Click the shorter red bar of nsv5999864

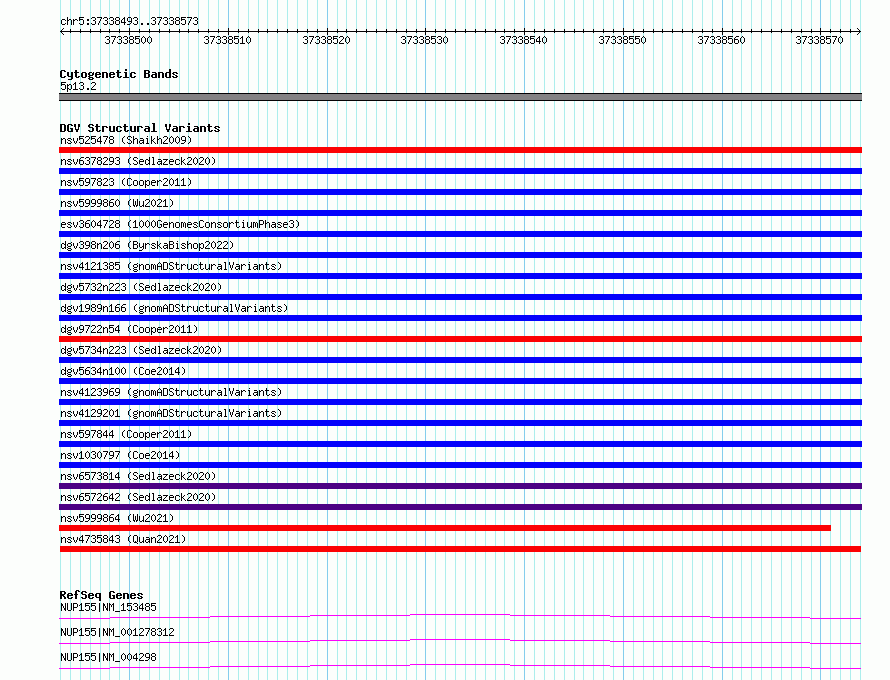click(x=445, y=528)
